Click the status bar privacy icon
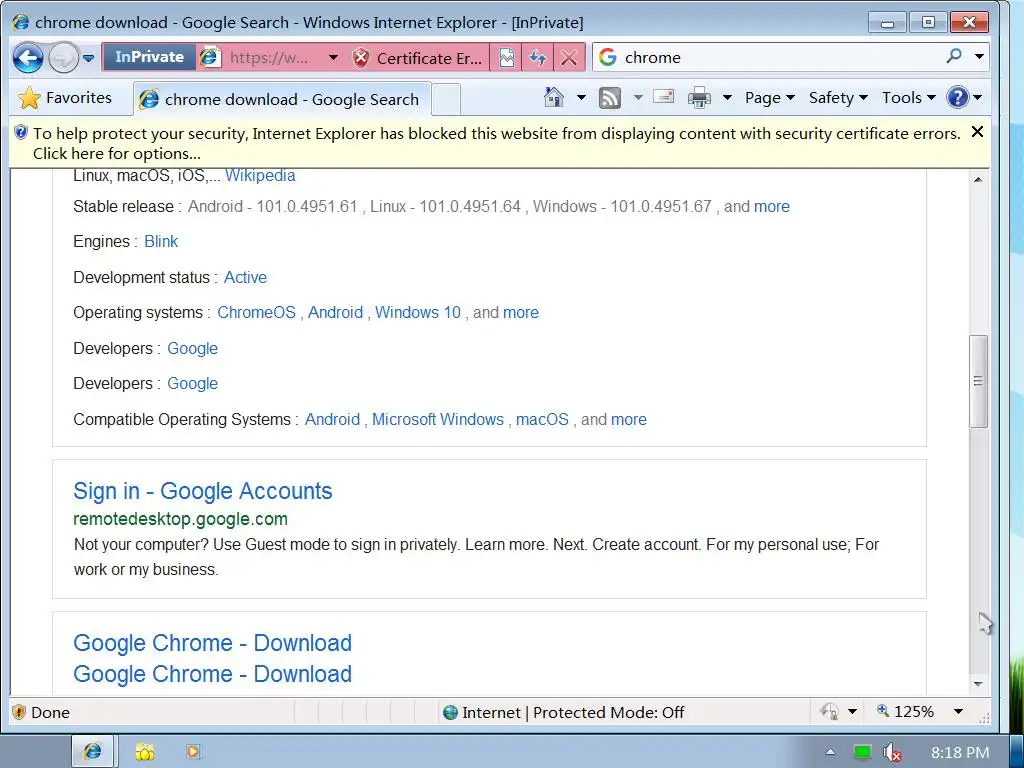The image size is (1024, 768). (x=829, y=711)
